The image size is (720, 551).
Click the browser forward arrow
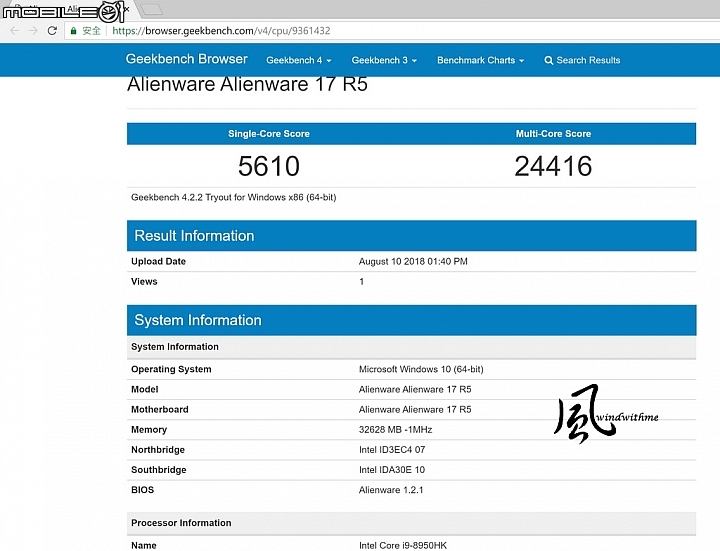[33, 31]
